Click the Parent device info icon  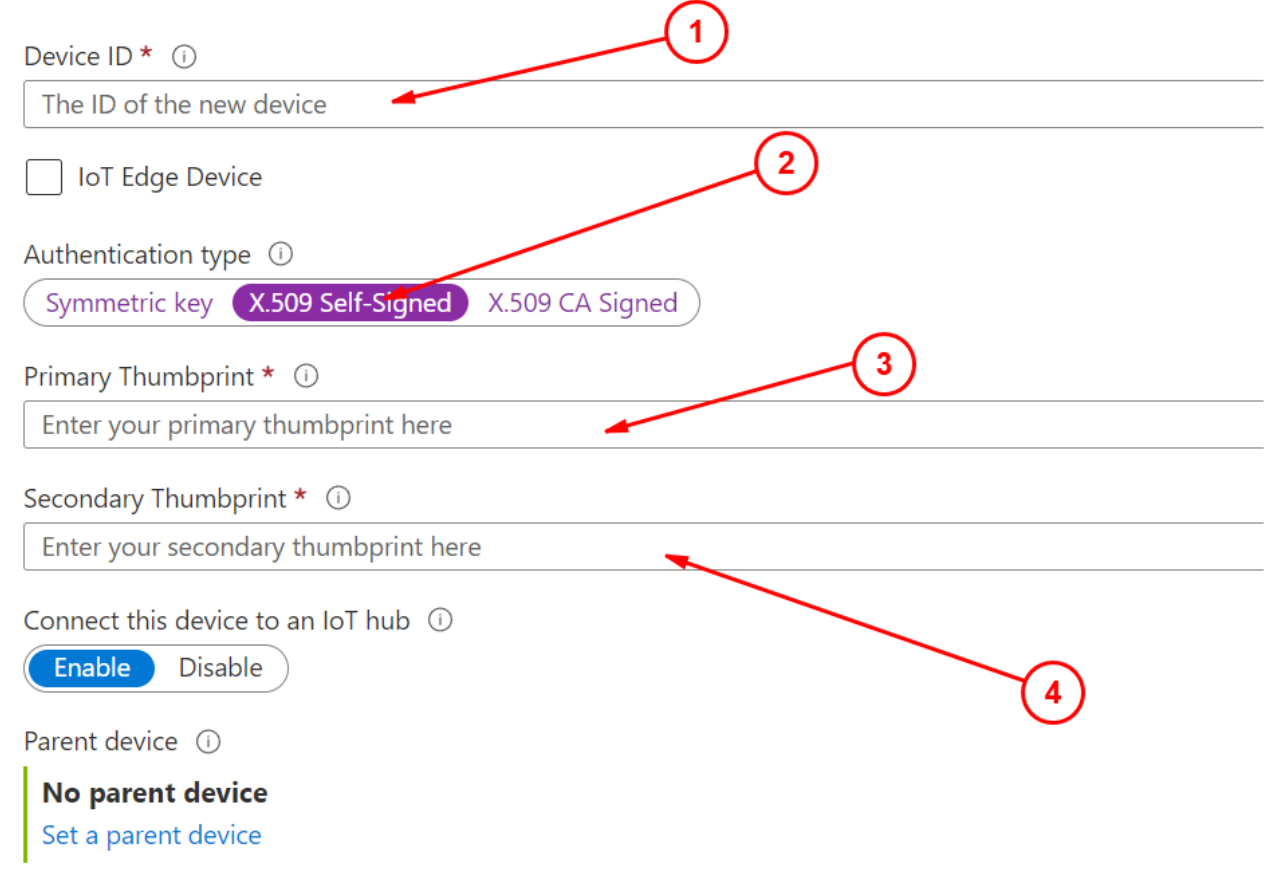[208, 742]
